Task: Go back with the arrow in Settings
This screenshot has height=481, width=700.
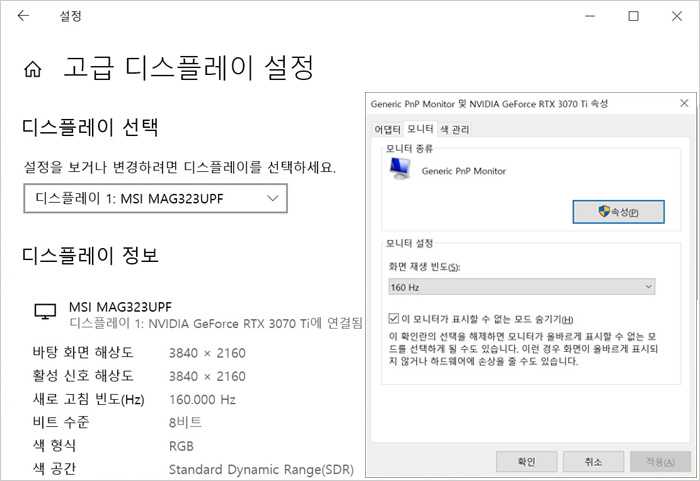Action: coord(23,16)
